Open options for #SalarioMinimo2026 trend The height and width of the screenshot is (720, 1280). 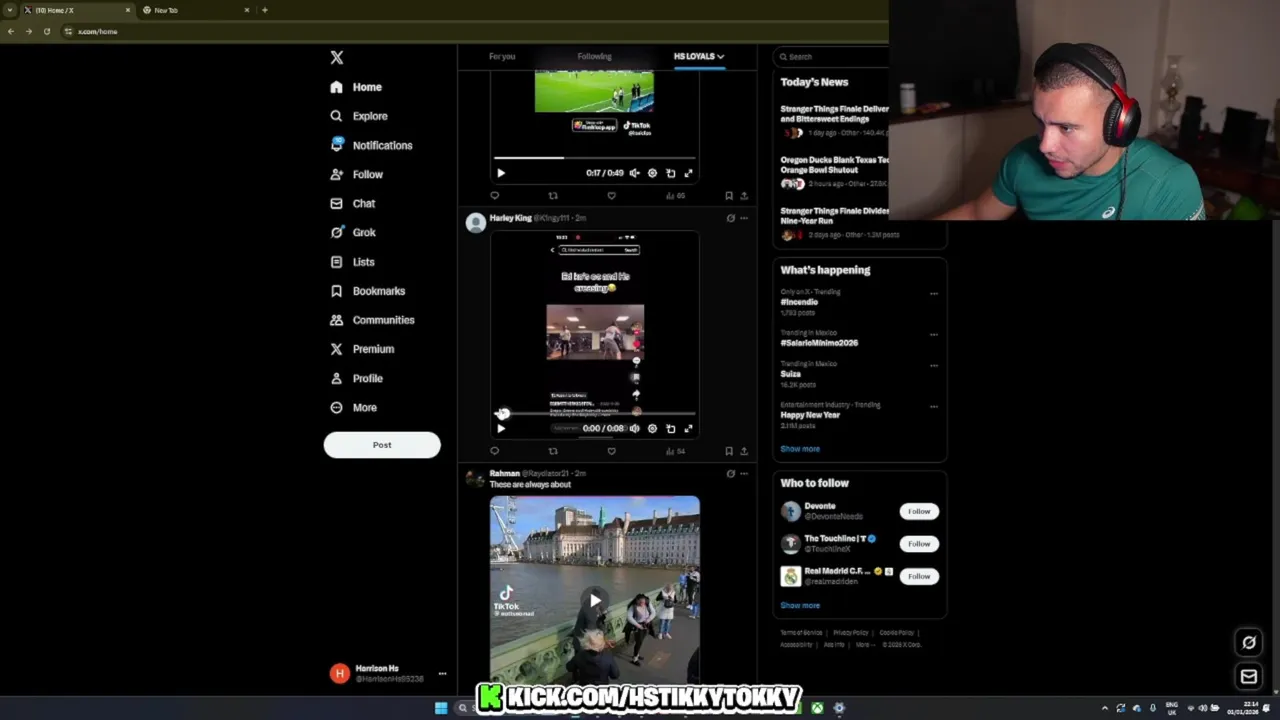934,335
